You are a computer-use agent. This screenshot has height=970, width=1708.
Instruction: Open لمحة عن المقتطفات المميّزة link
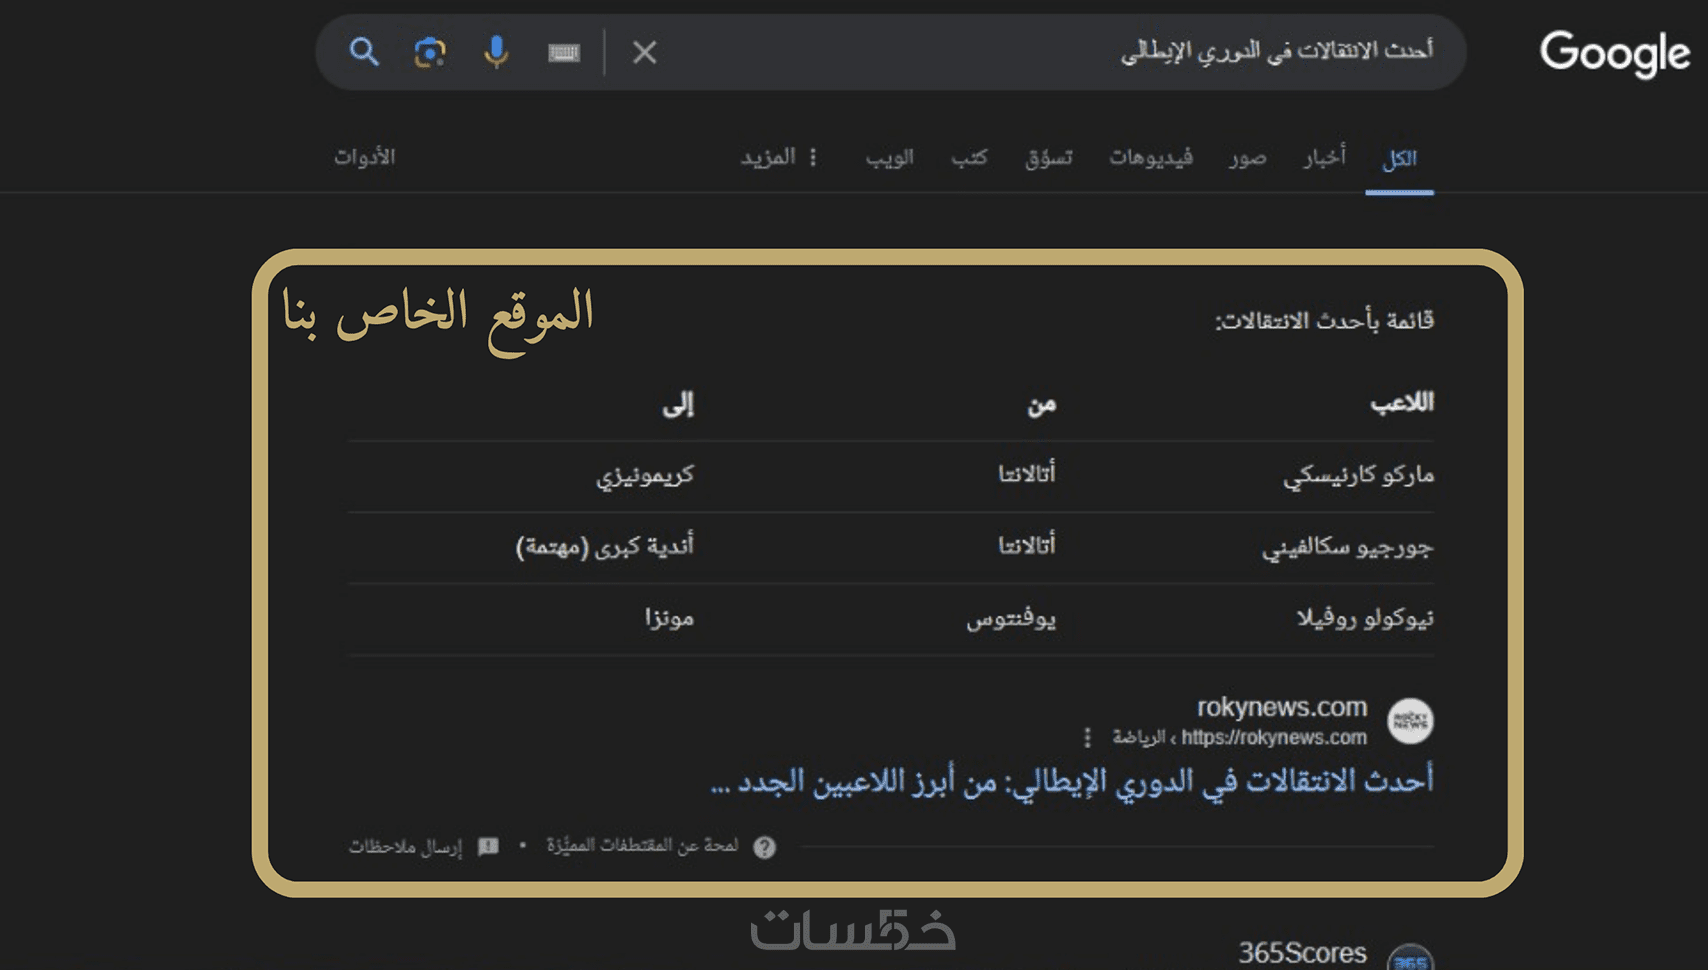coord(642,846)
